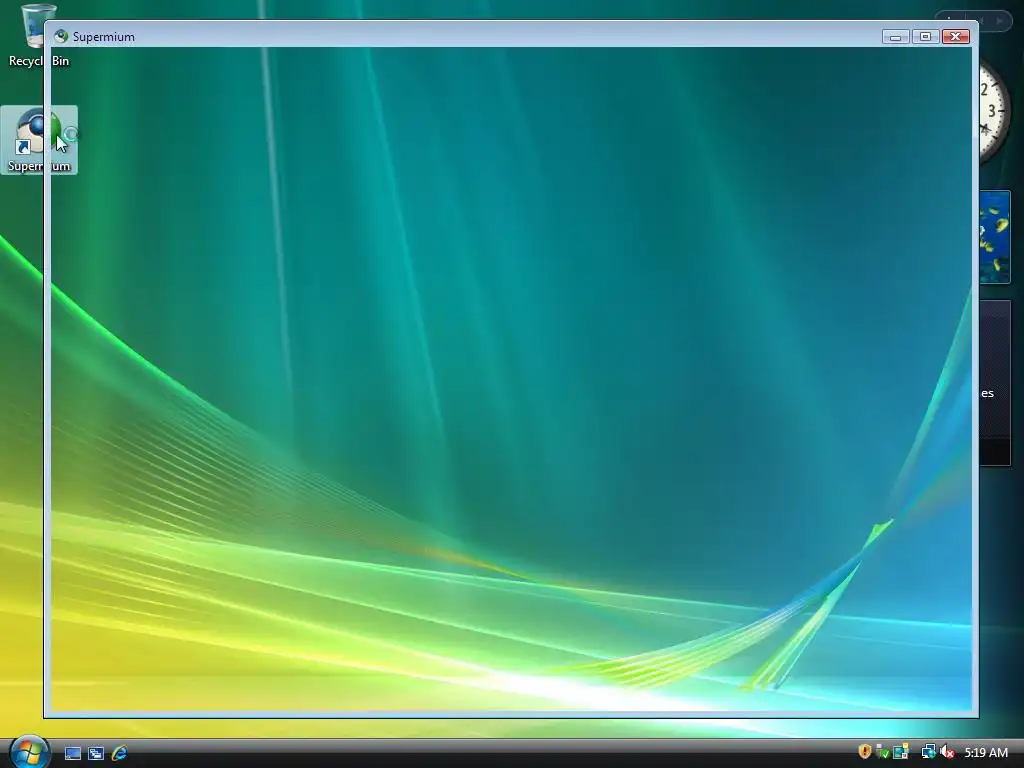This screenshot has height=768, width=1024.
Task: Open the Windows Security shield tray alert
Action: coord(865,752)
